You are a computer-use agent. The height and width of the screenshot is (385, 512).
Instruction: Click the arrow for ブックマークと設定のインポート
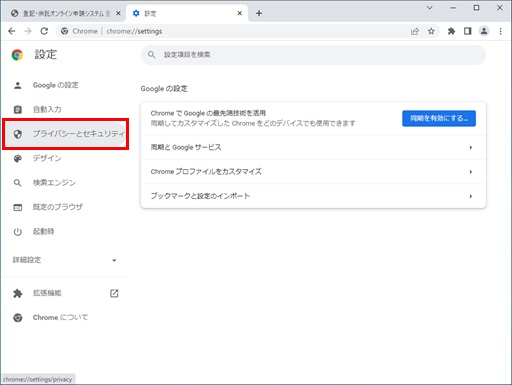click(x=471, y=196)
